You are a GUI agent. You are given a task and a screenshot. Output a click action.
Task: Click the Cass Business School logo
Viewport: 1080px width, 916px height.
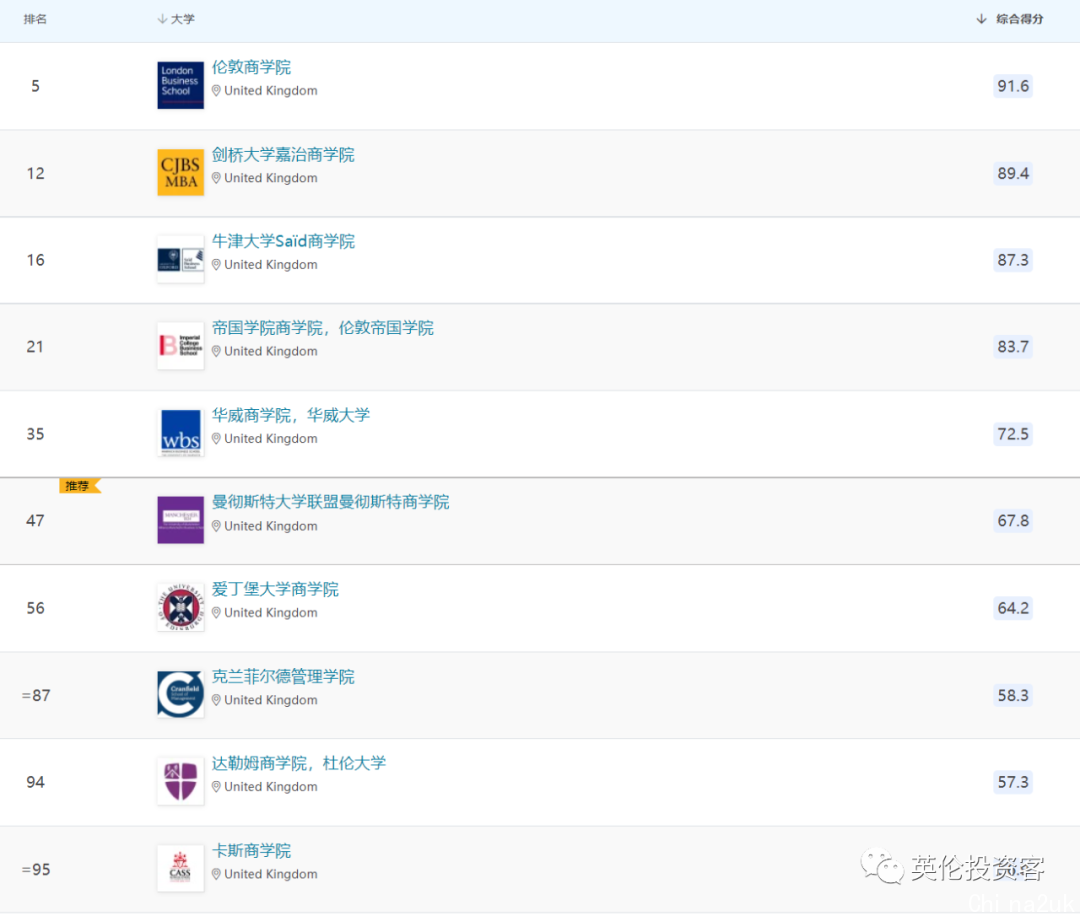point(180,868)
